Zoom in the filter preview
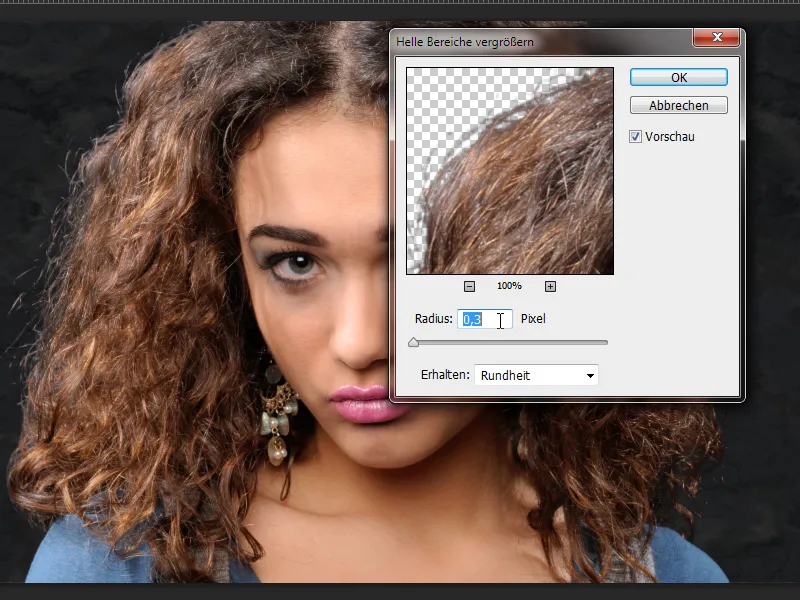The width and height of the screenshot is (800, 600). click(550, 286)
